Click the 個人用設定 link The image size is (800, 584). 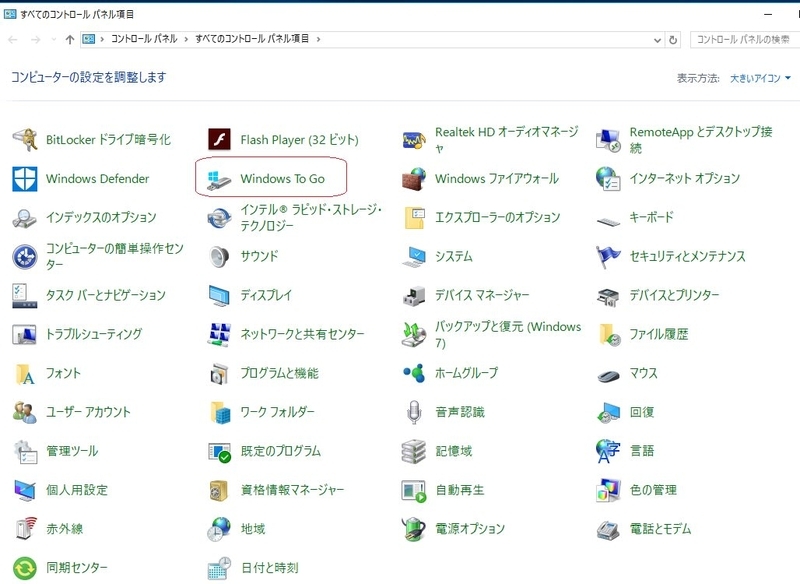tap(77, 490)
